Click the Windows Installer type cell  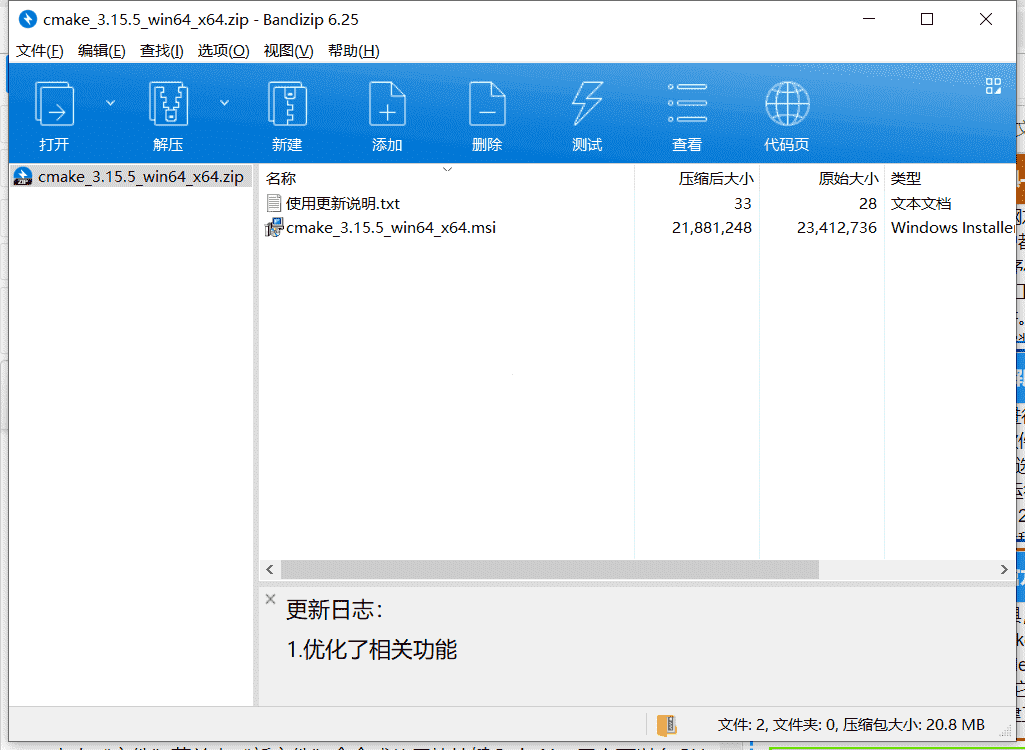952,228
